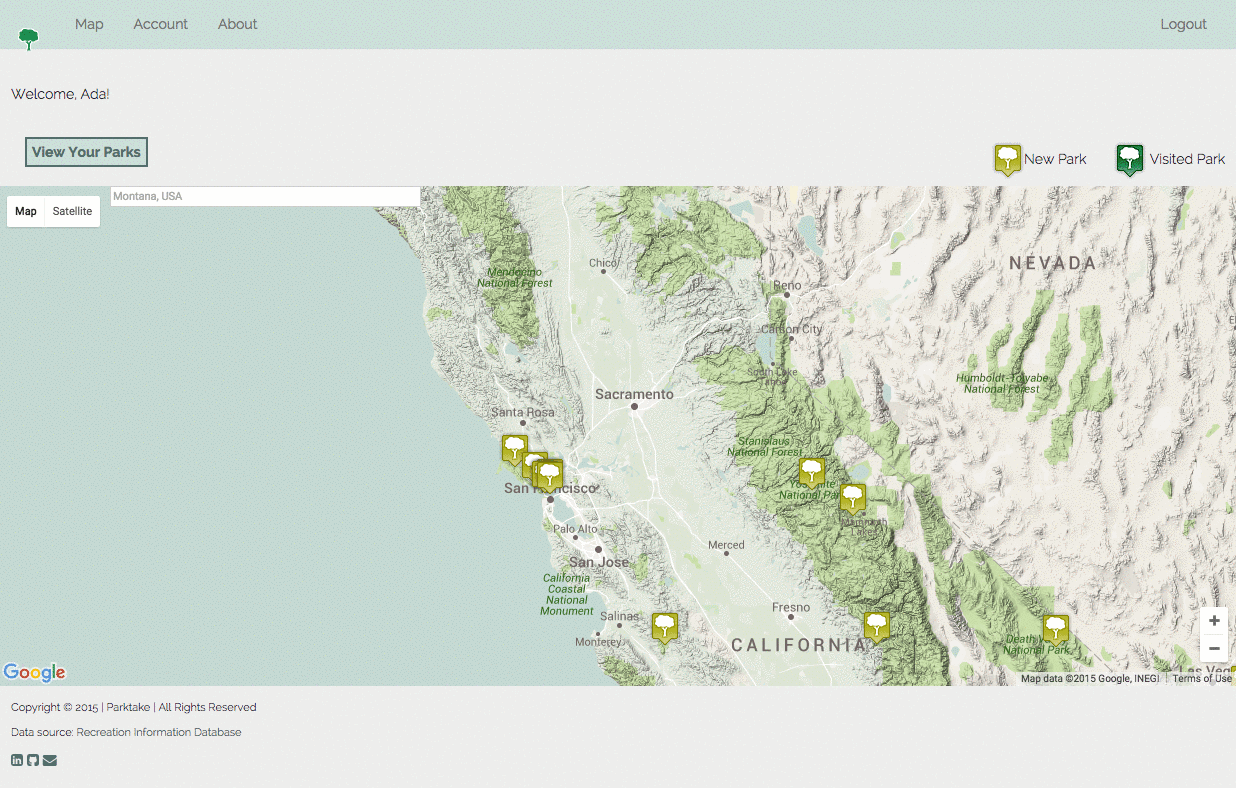Open the Parktake footer link
This screenshot has width=1236, height=788.
128,707
